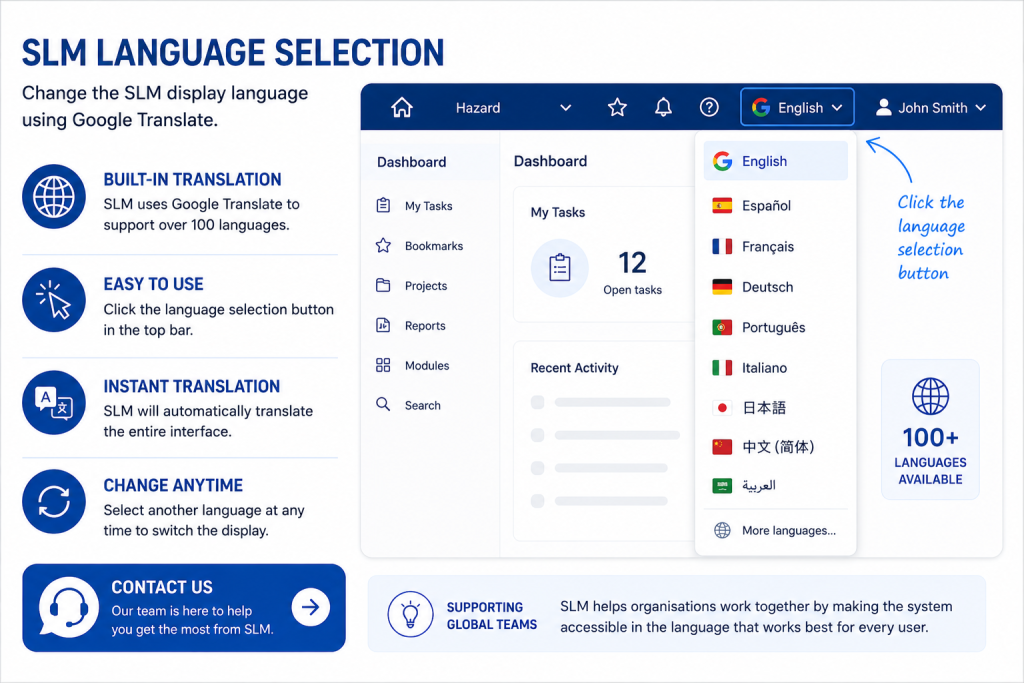Screen dimensions: 1024x683
Task: Click the My Tasks card title
Action: (x=558, y=212)
